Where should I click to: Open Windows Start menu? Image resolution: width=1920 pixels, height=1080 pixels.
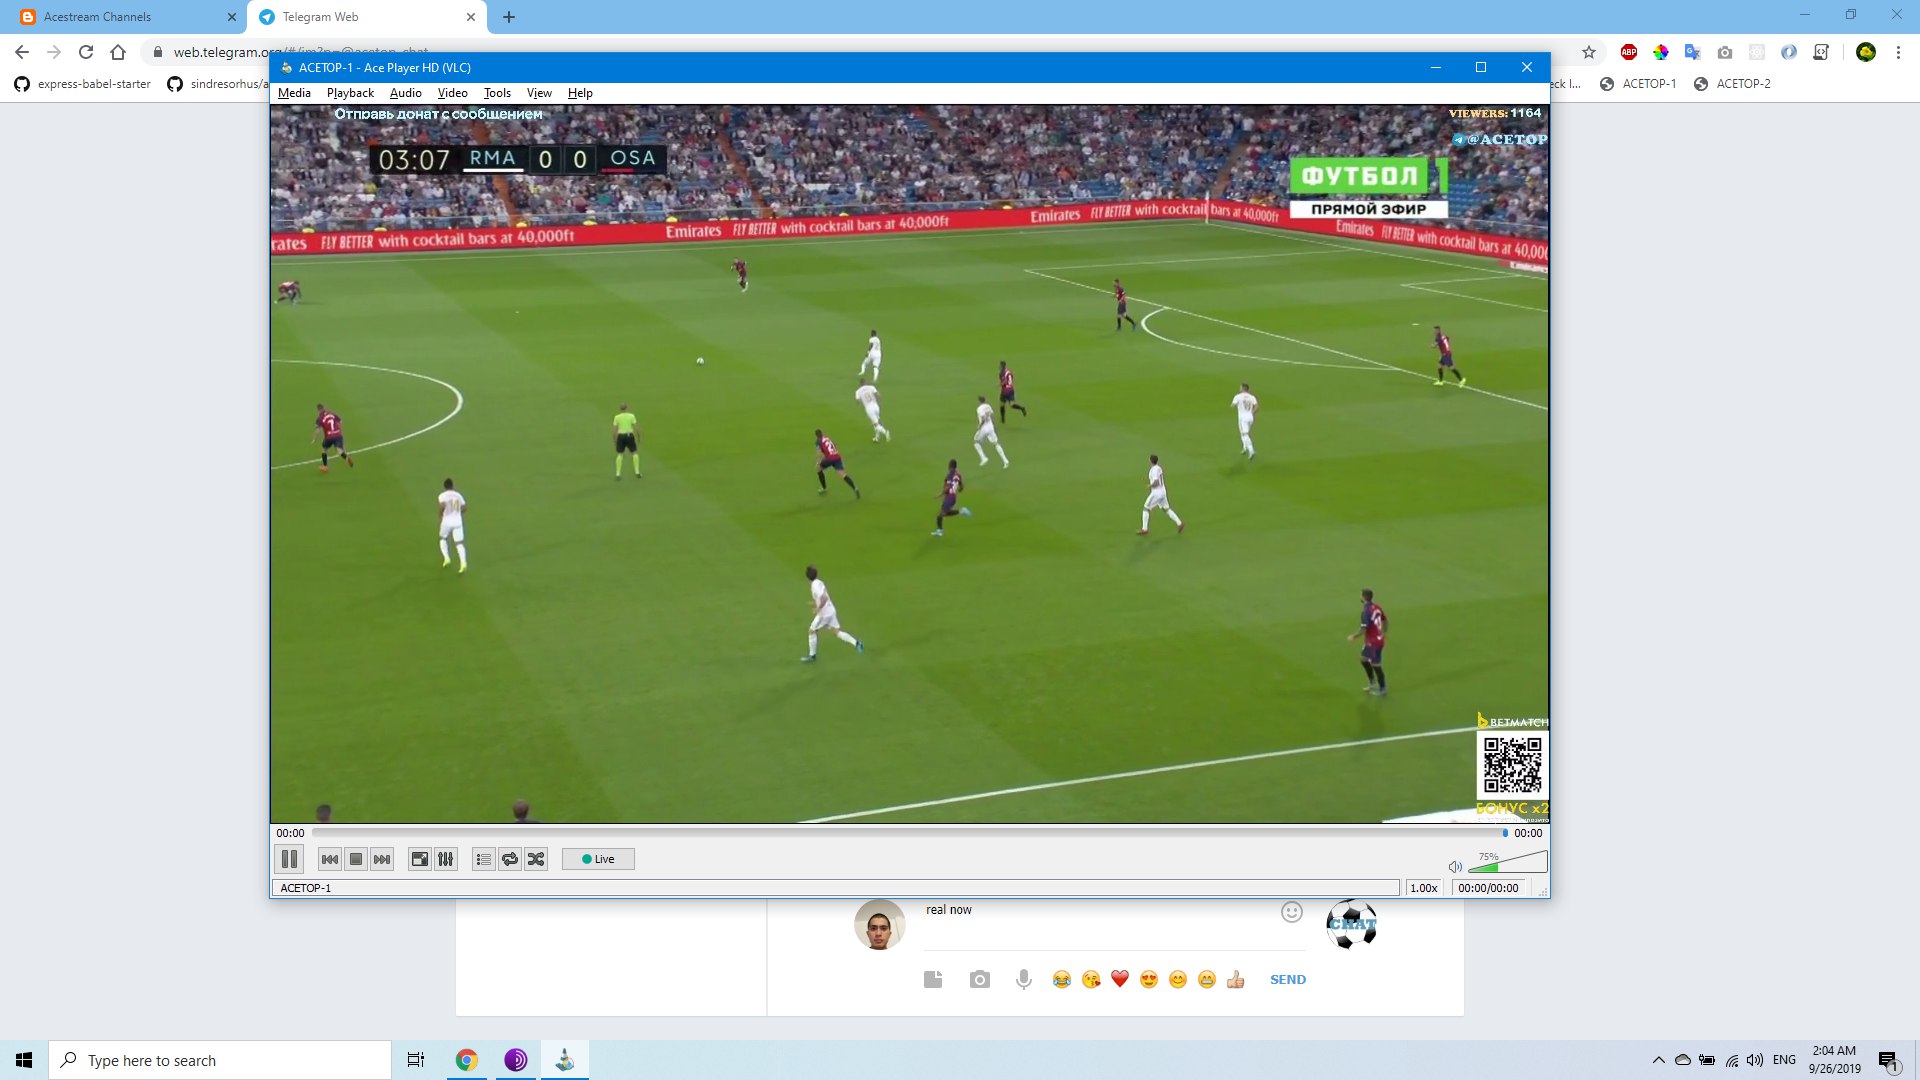(24, 1060)
